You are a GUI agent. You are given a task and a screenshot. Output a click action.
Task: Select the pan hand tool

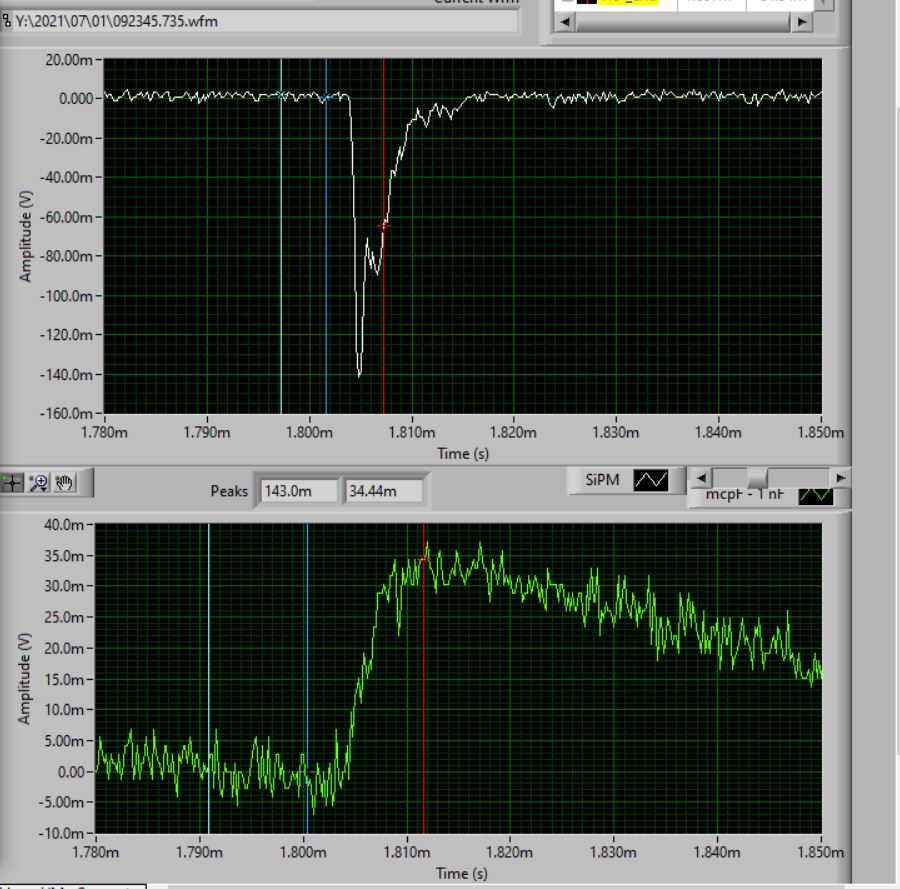click(x=65, y=483)
